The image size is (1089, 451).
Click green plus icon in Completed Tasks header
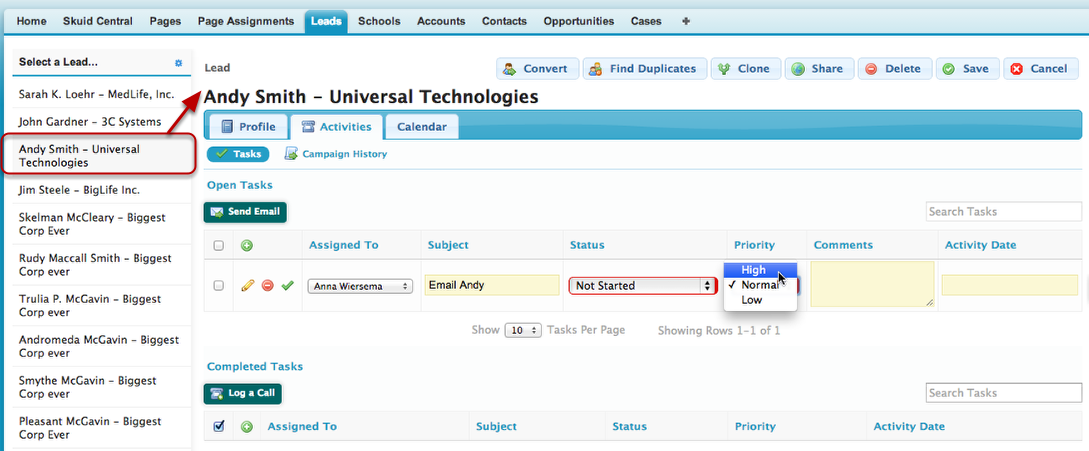point(247,427)
